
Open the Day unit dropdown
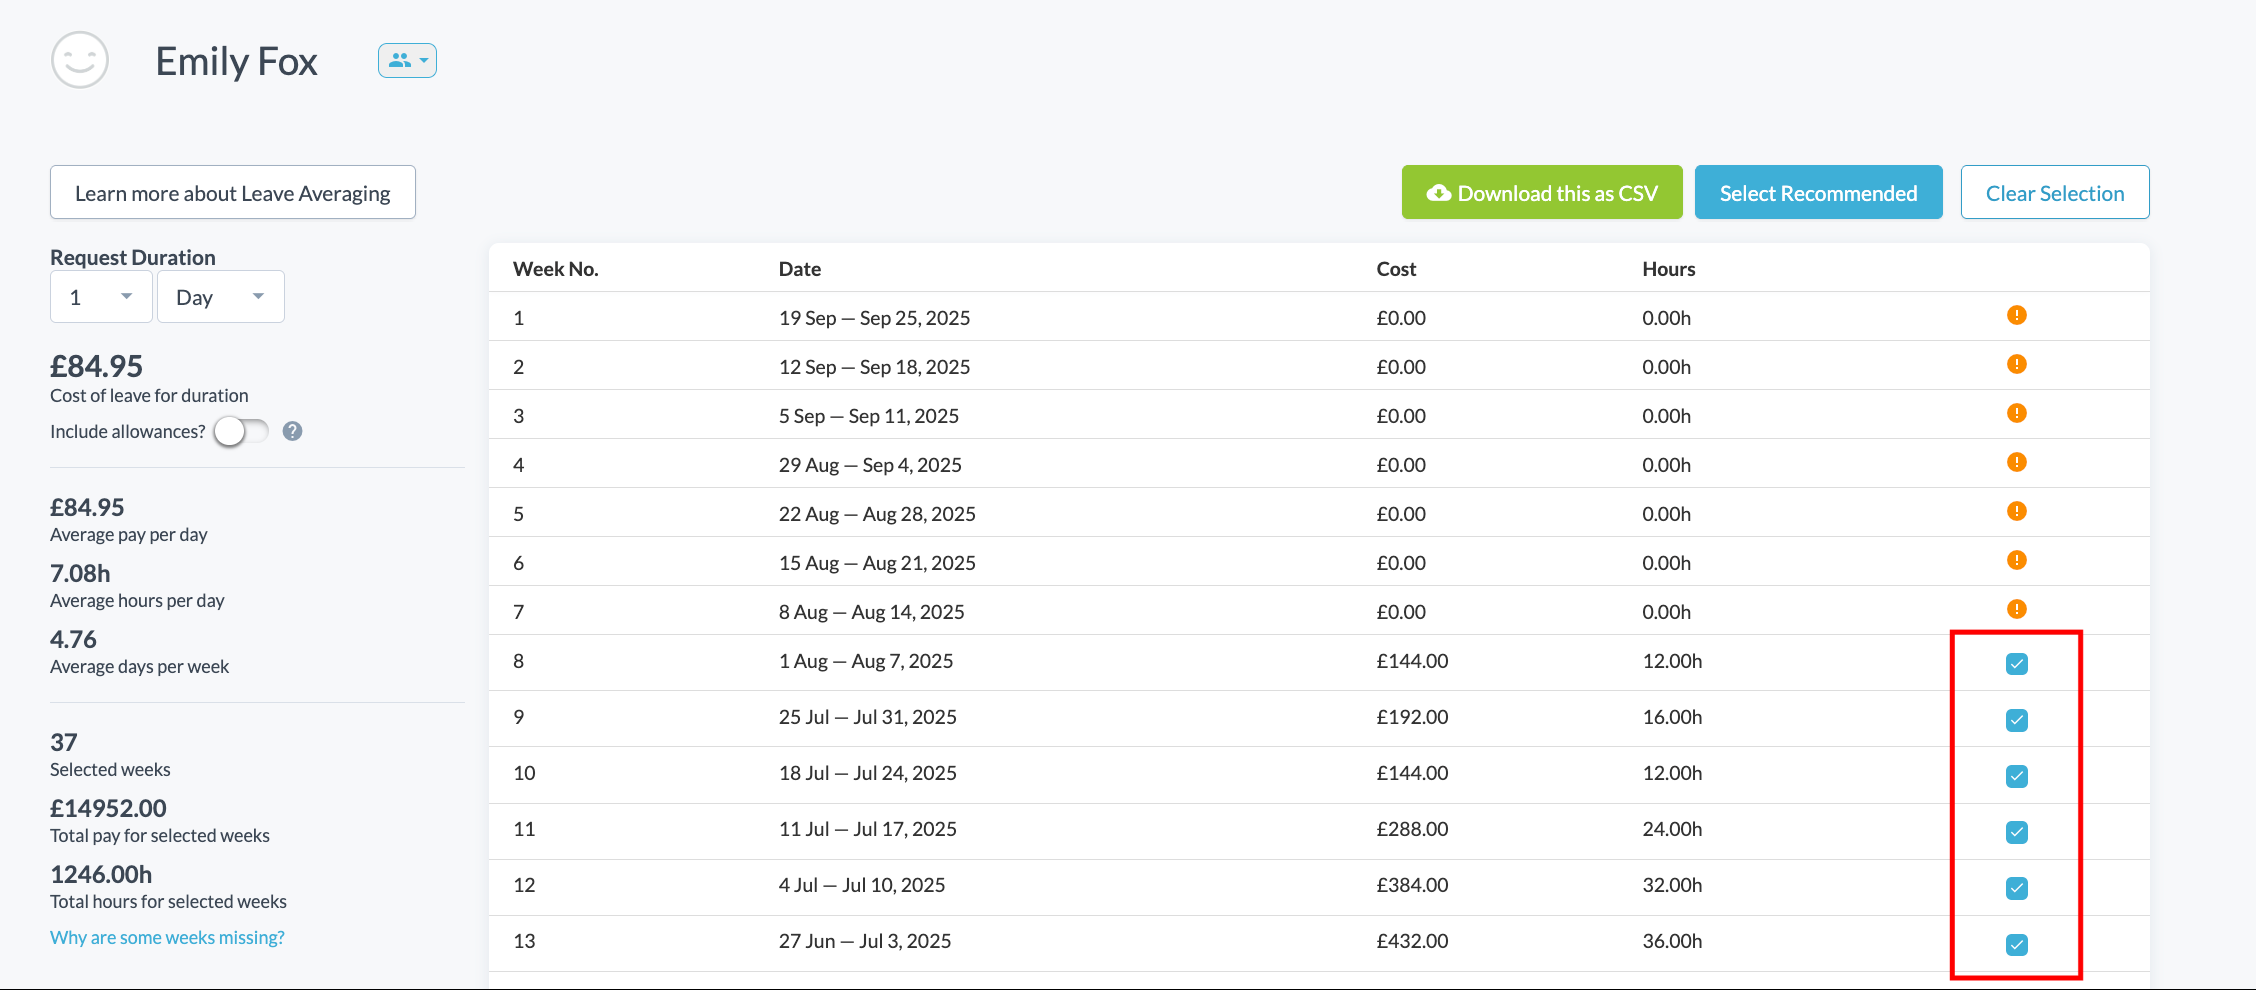pyautogui.click(x=220, y=297)
